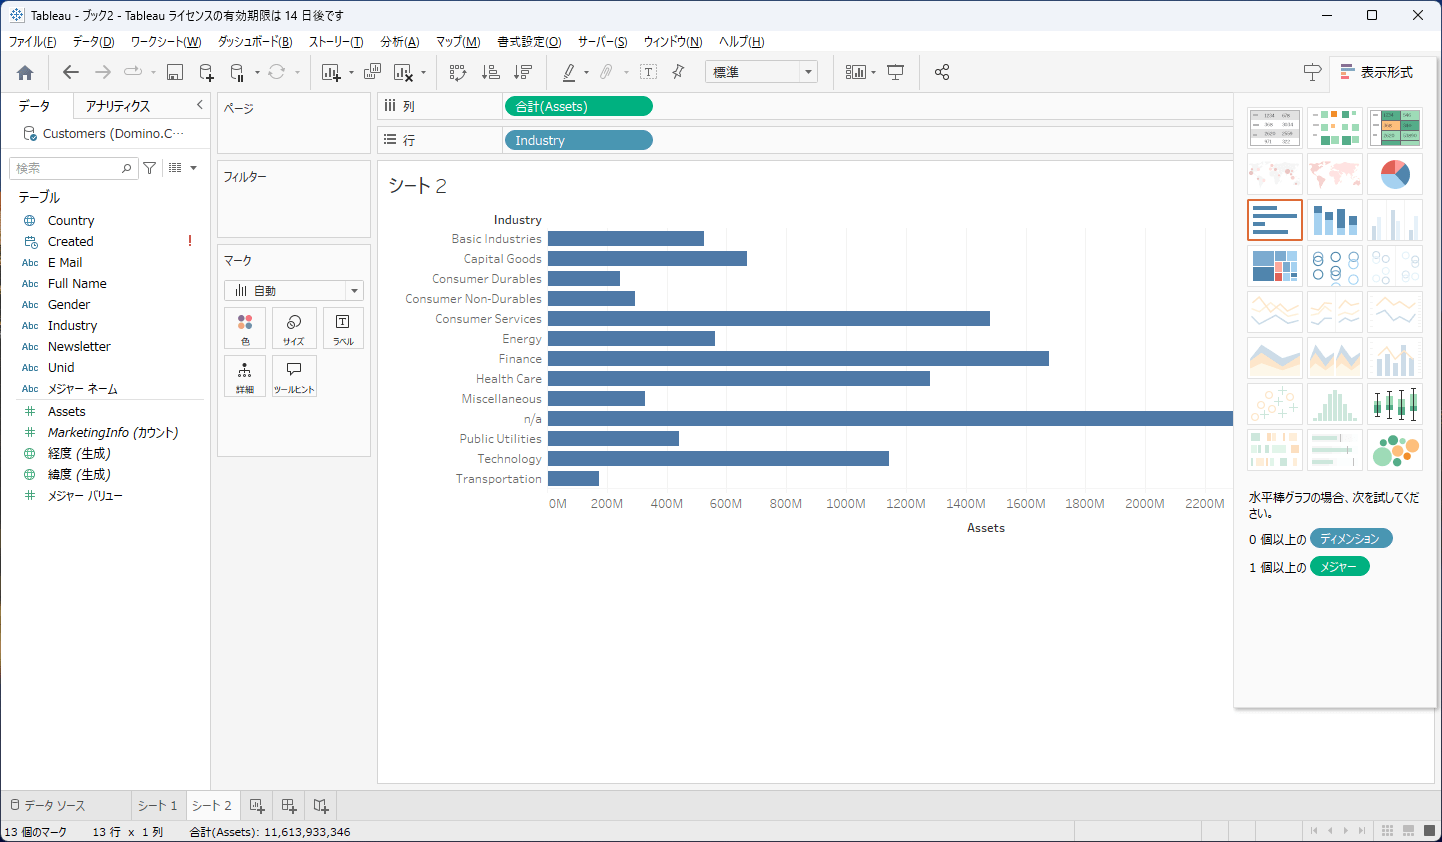The image size is (1442, 842).
Task: Open 色 (color) on the marks card
Action: point(245,328)
